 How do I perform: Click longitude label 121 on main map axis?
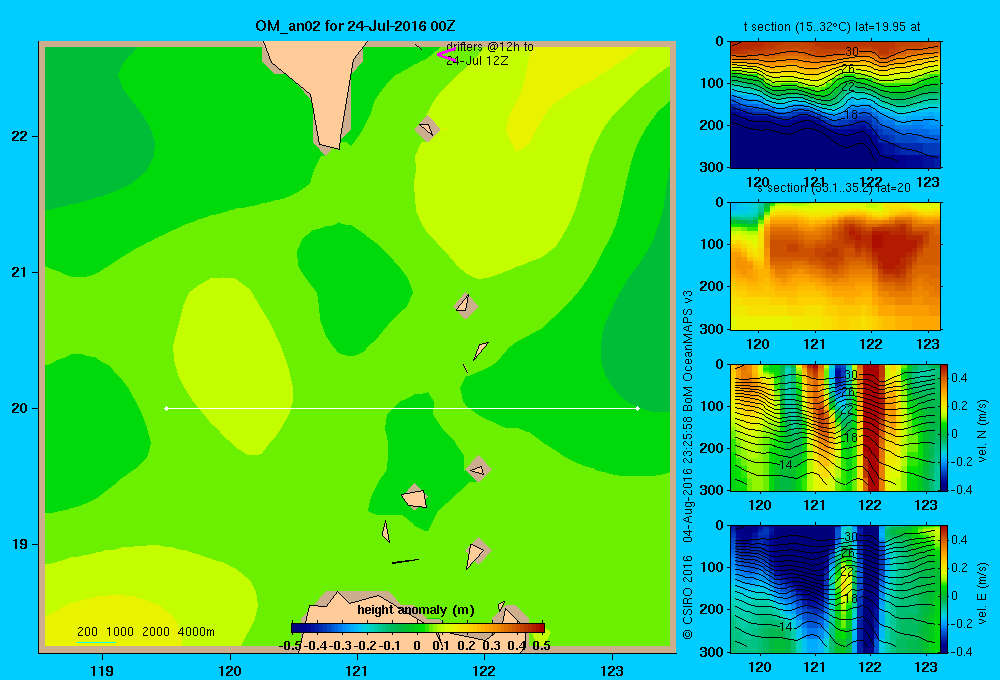(357, 670)
